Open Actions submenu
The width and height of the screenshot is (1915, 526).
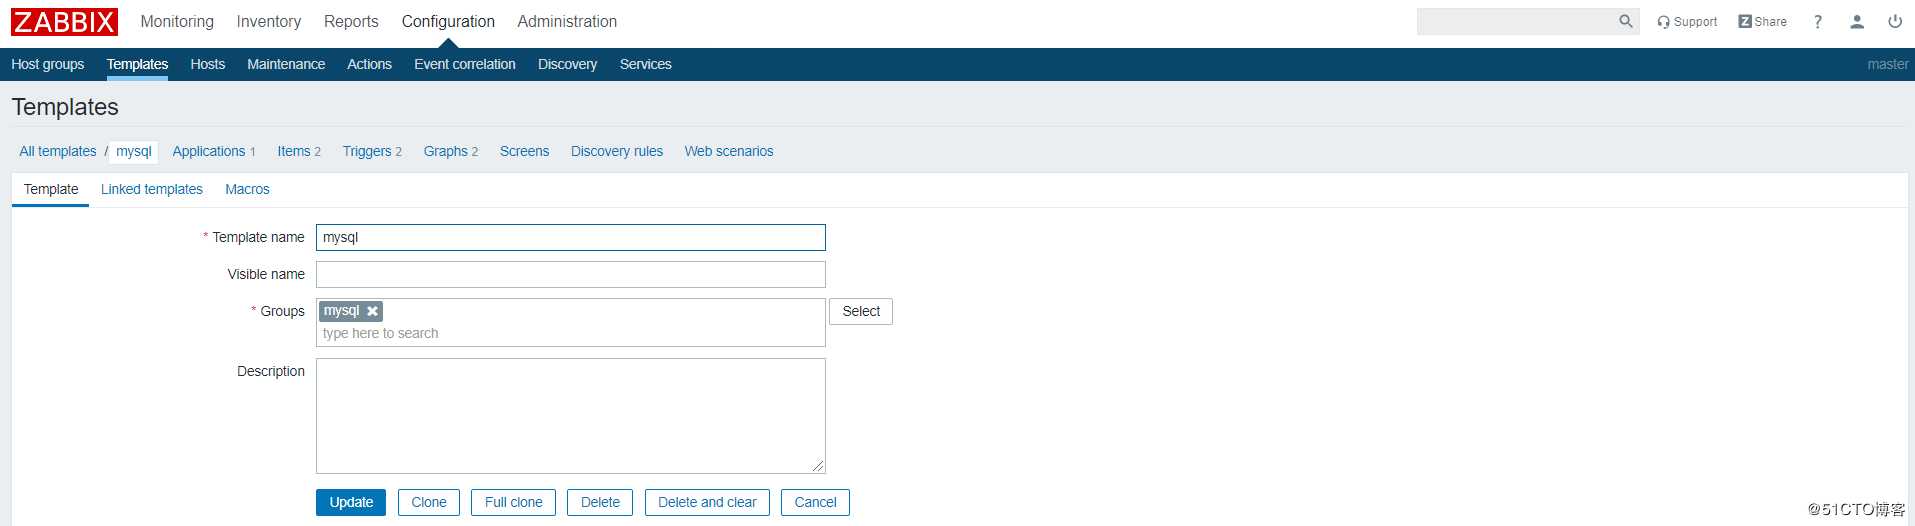click(369, 64)
